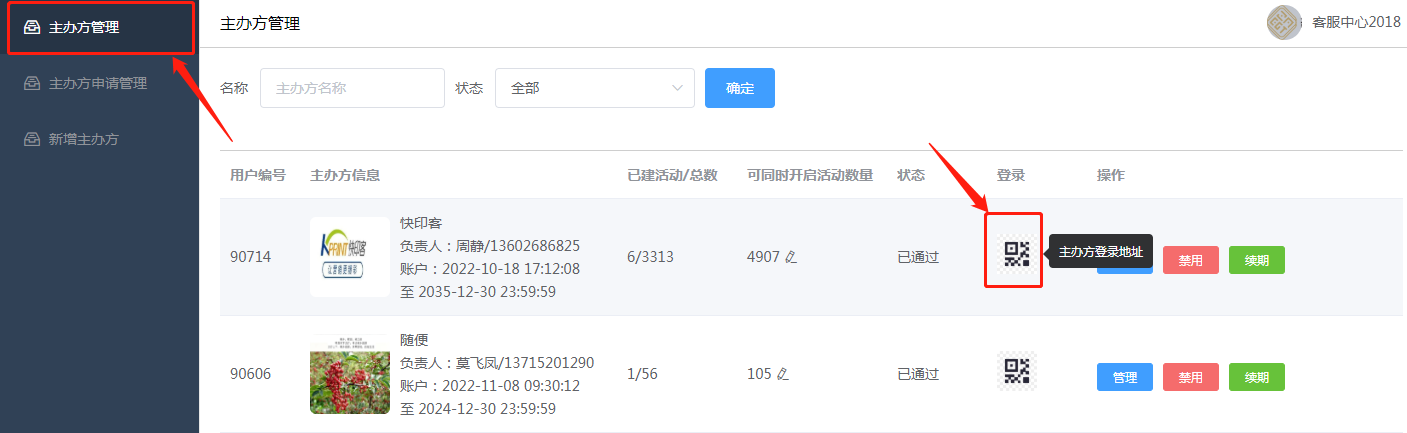Click green 续期 button for 随便

pos(1256,377)
